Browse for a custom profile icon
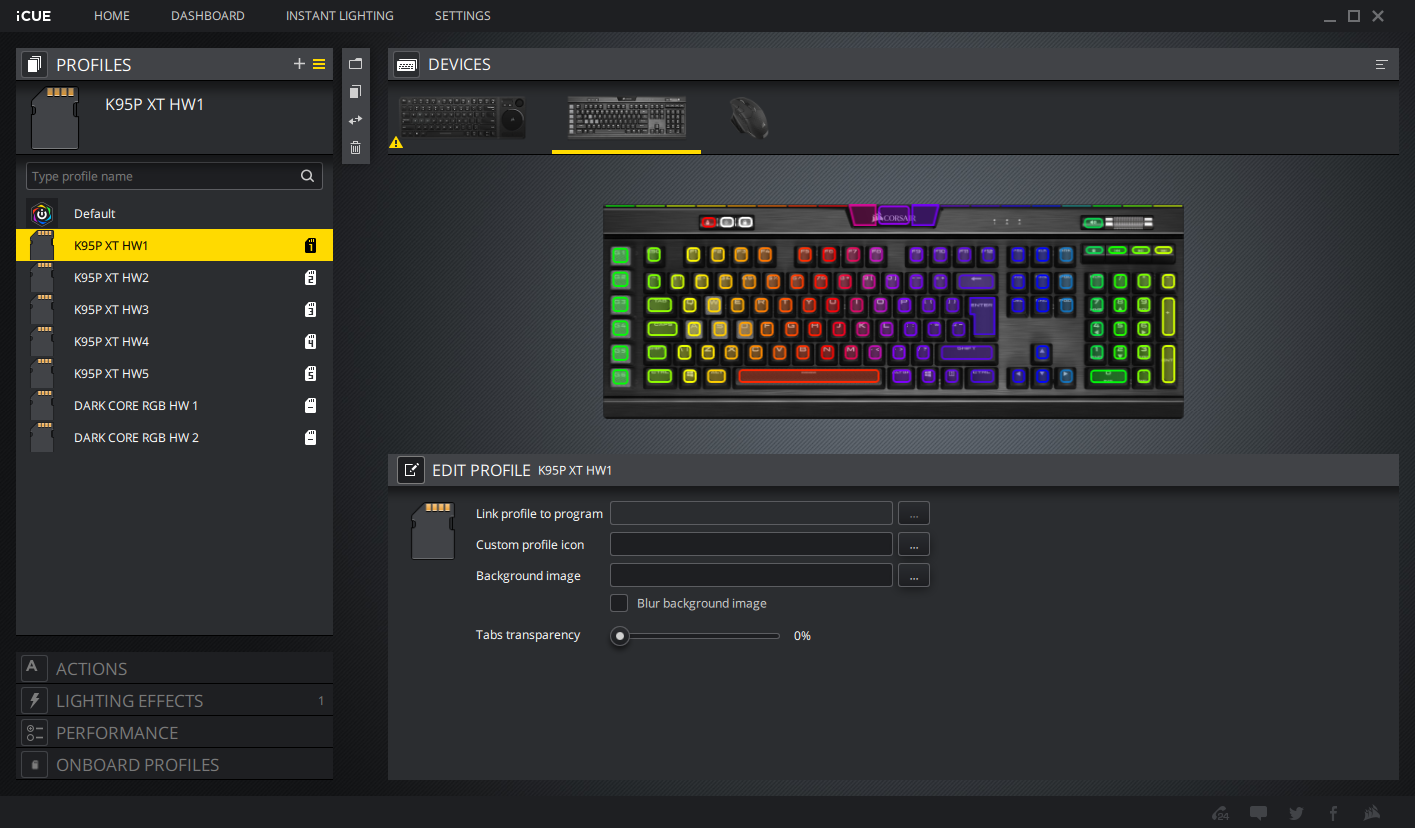 914,544
